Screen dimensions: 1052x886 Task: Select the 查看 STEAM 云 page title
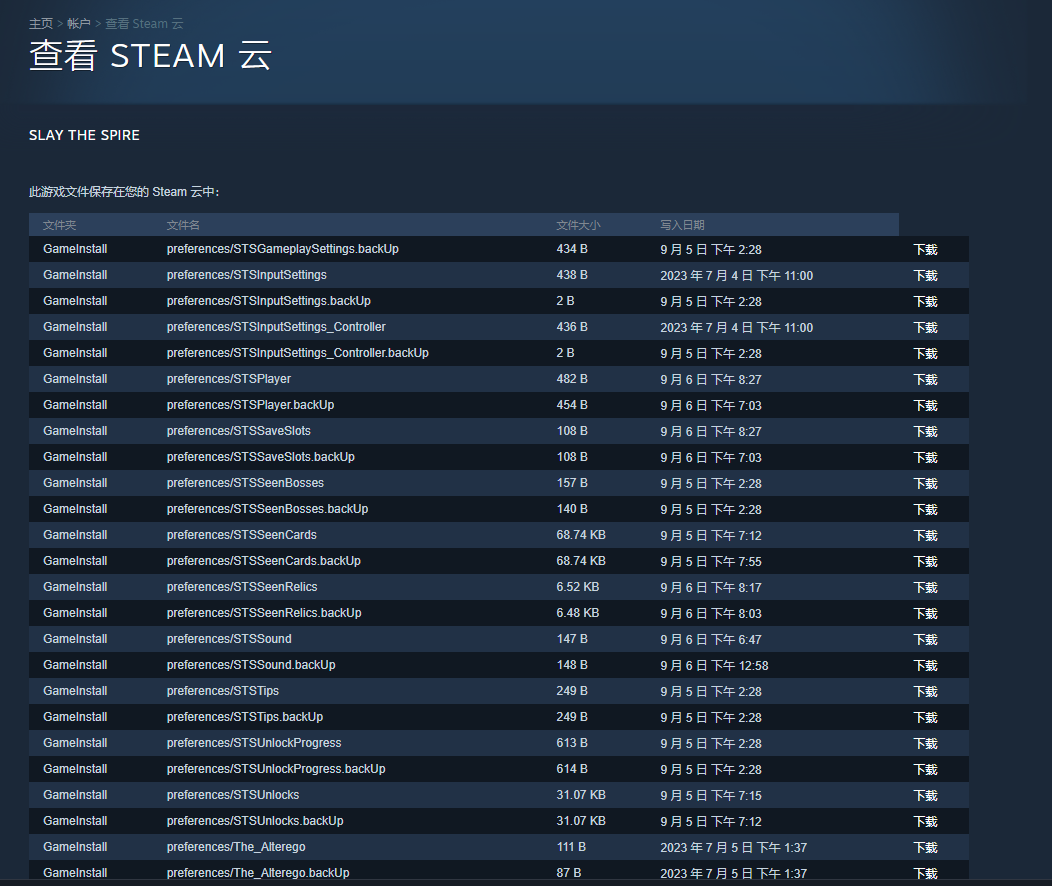point(150,56)
